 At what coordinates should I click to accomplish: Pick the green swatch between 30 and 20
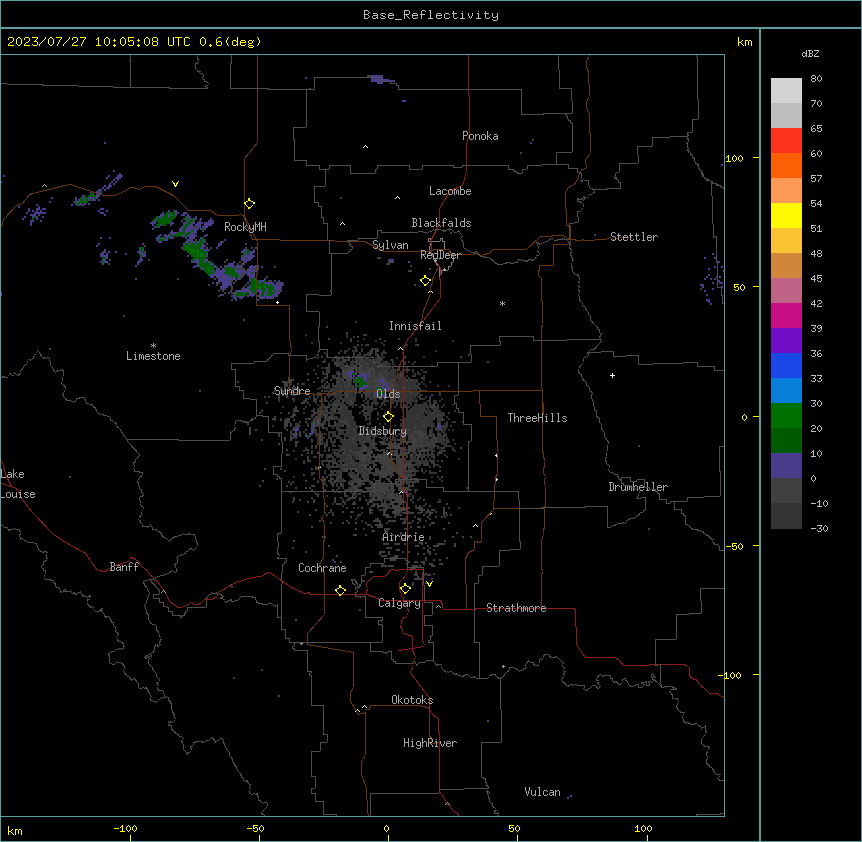(x=786, y=416)
